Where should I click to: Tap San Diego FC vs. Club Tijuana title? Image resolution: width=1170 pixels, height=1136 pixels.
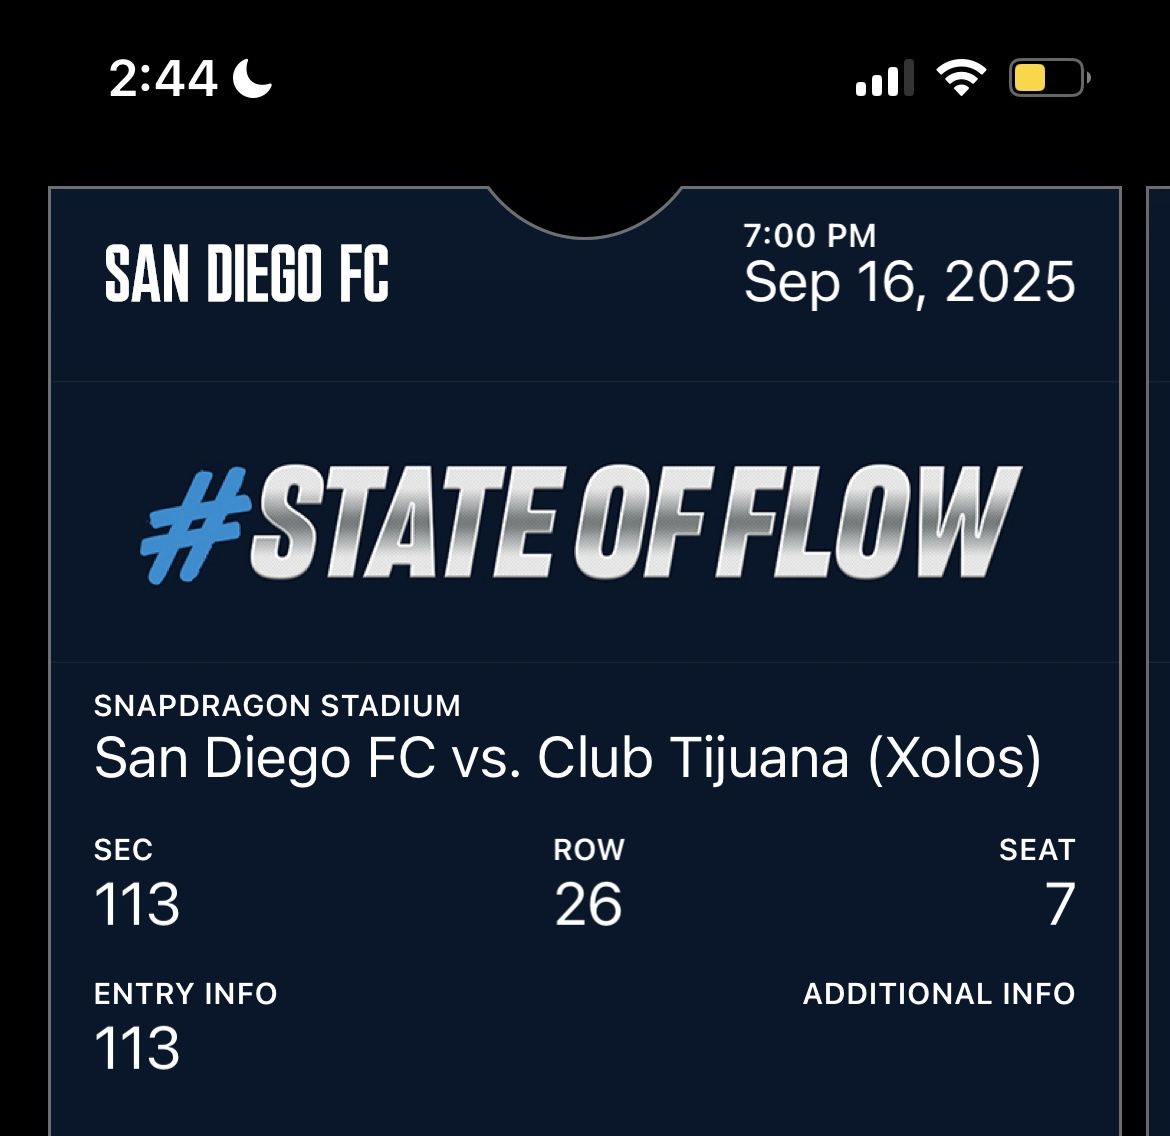tap(567, 758)
